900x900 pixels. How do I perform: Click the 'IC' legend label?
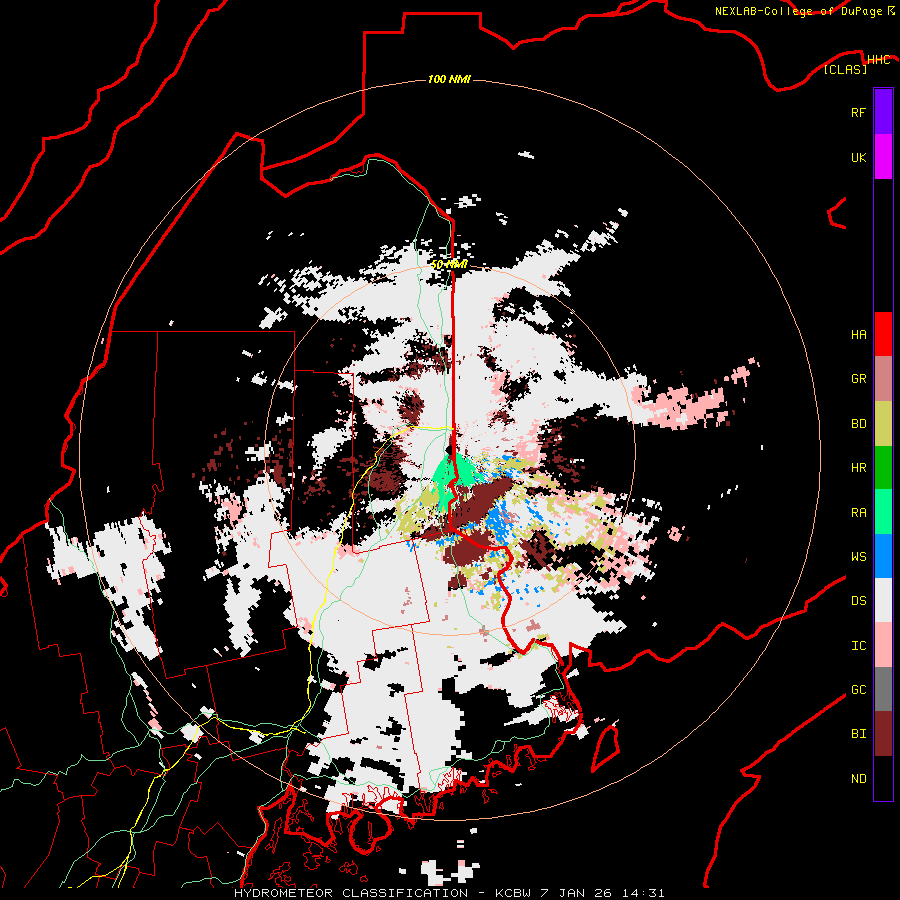[x=858, y=646]
